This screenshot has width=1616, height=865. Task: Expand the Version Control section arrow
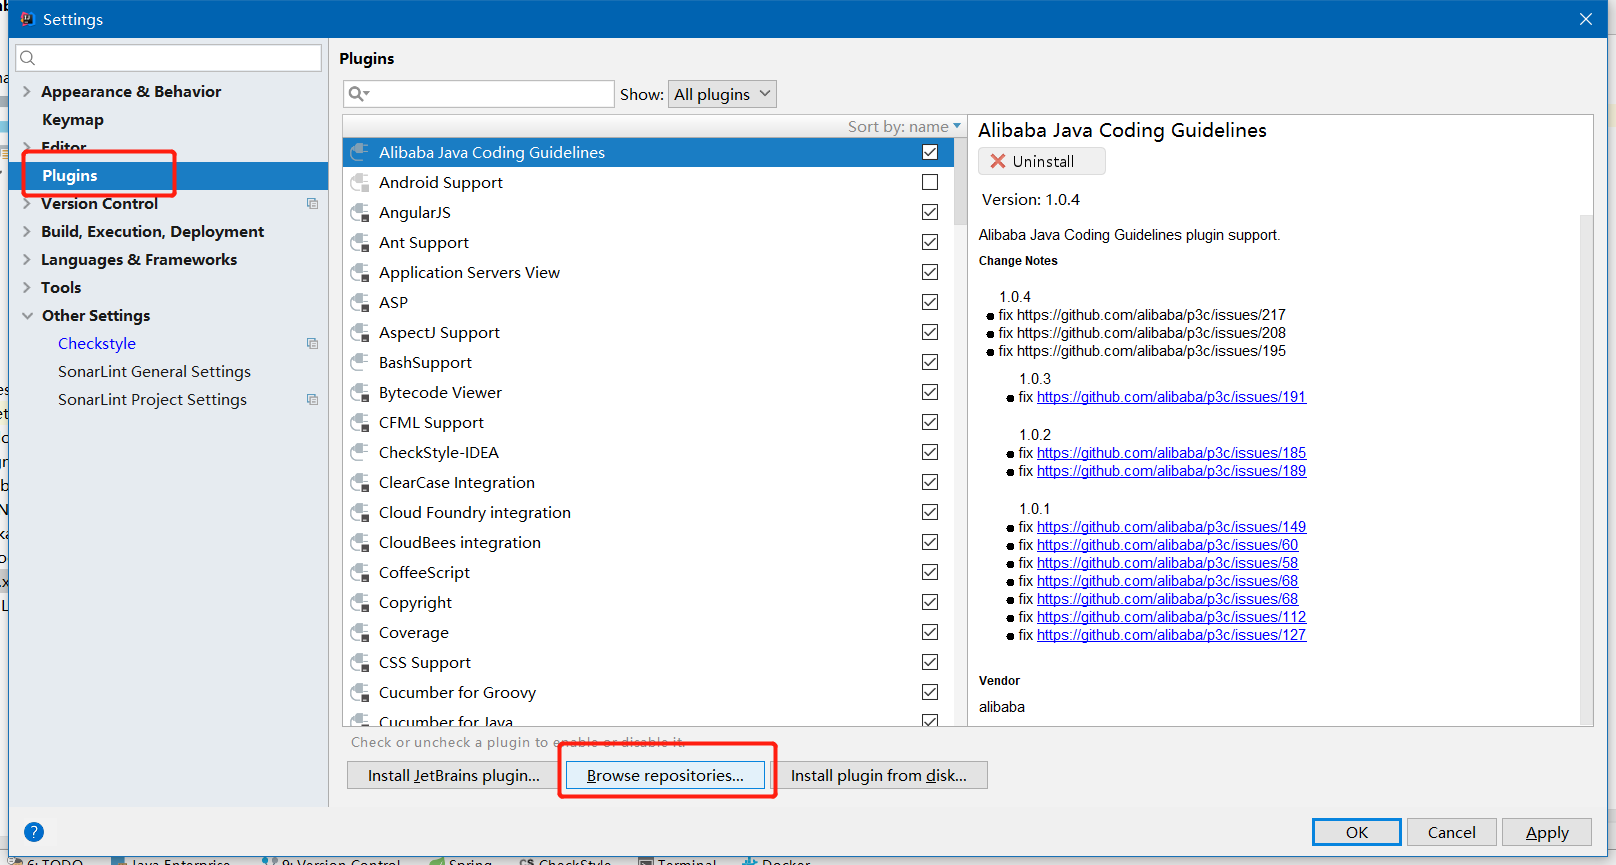pos(27,203)
